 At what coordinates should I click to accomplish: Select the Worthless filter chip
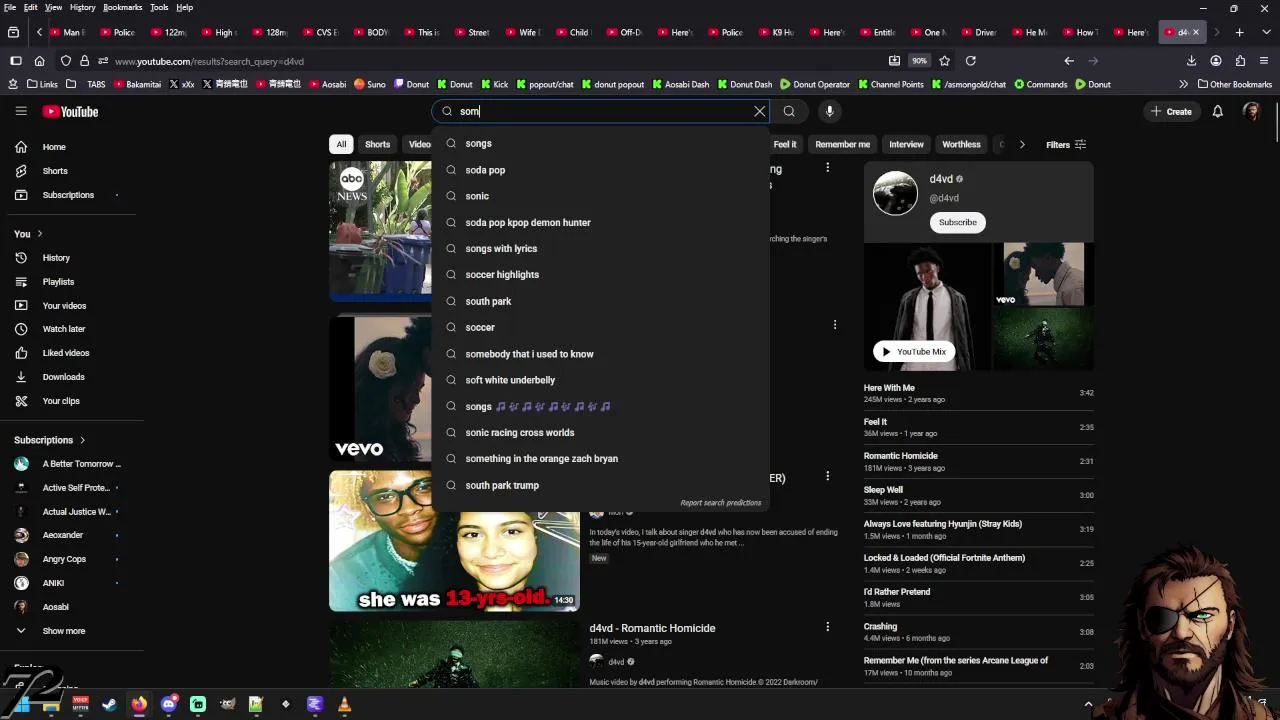[x=961, y=144]
